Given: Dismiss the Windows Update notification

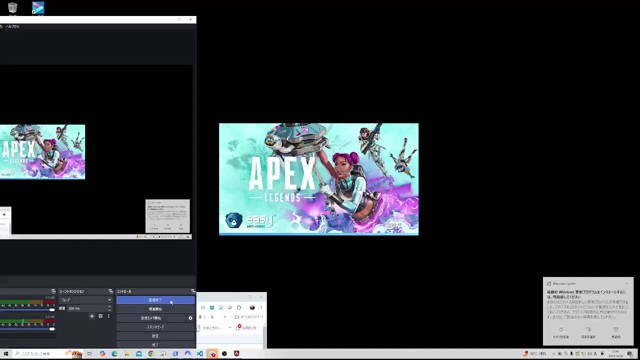Looking at the screenshot, I should 627,283.
